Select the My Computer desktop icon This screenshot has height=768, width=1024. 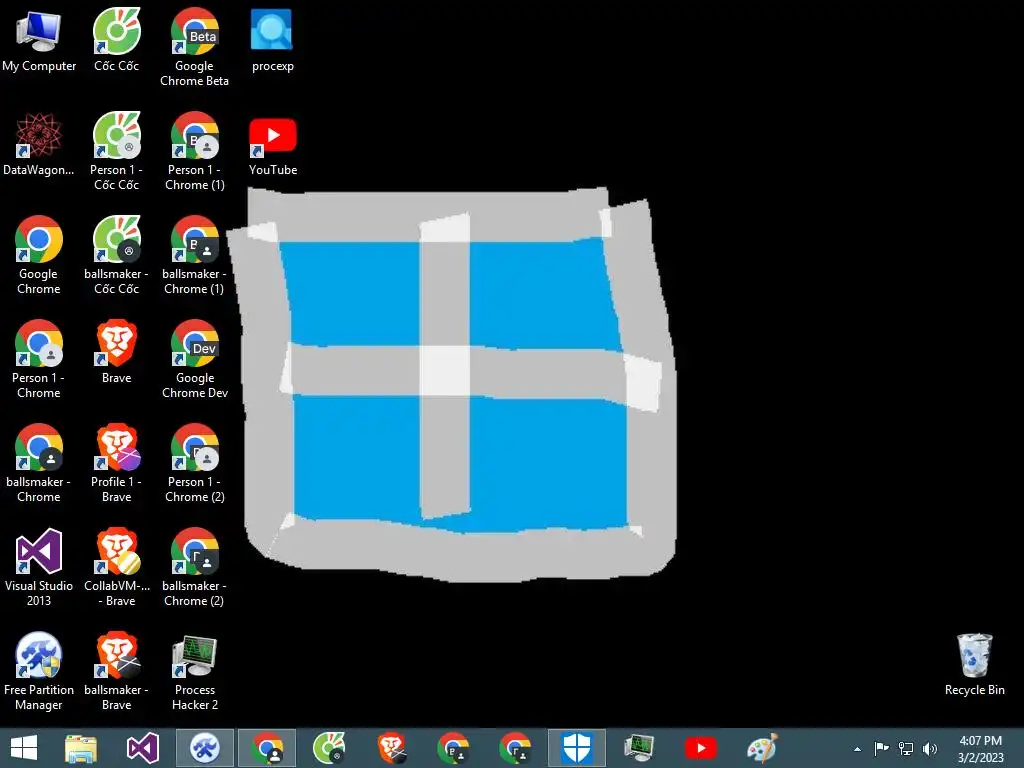39,40
